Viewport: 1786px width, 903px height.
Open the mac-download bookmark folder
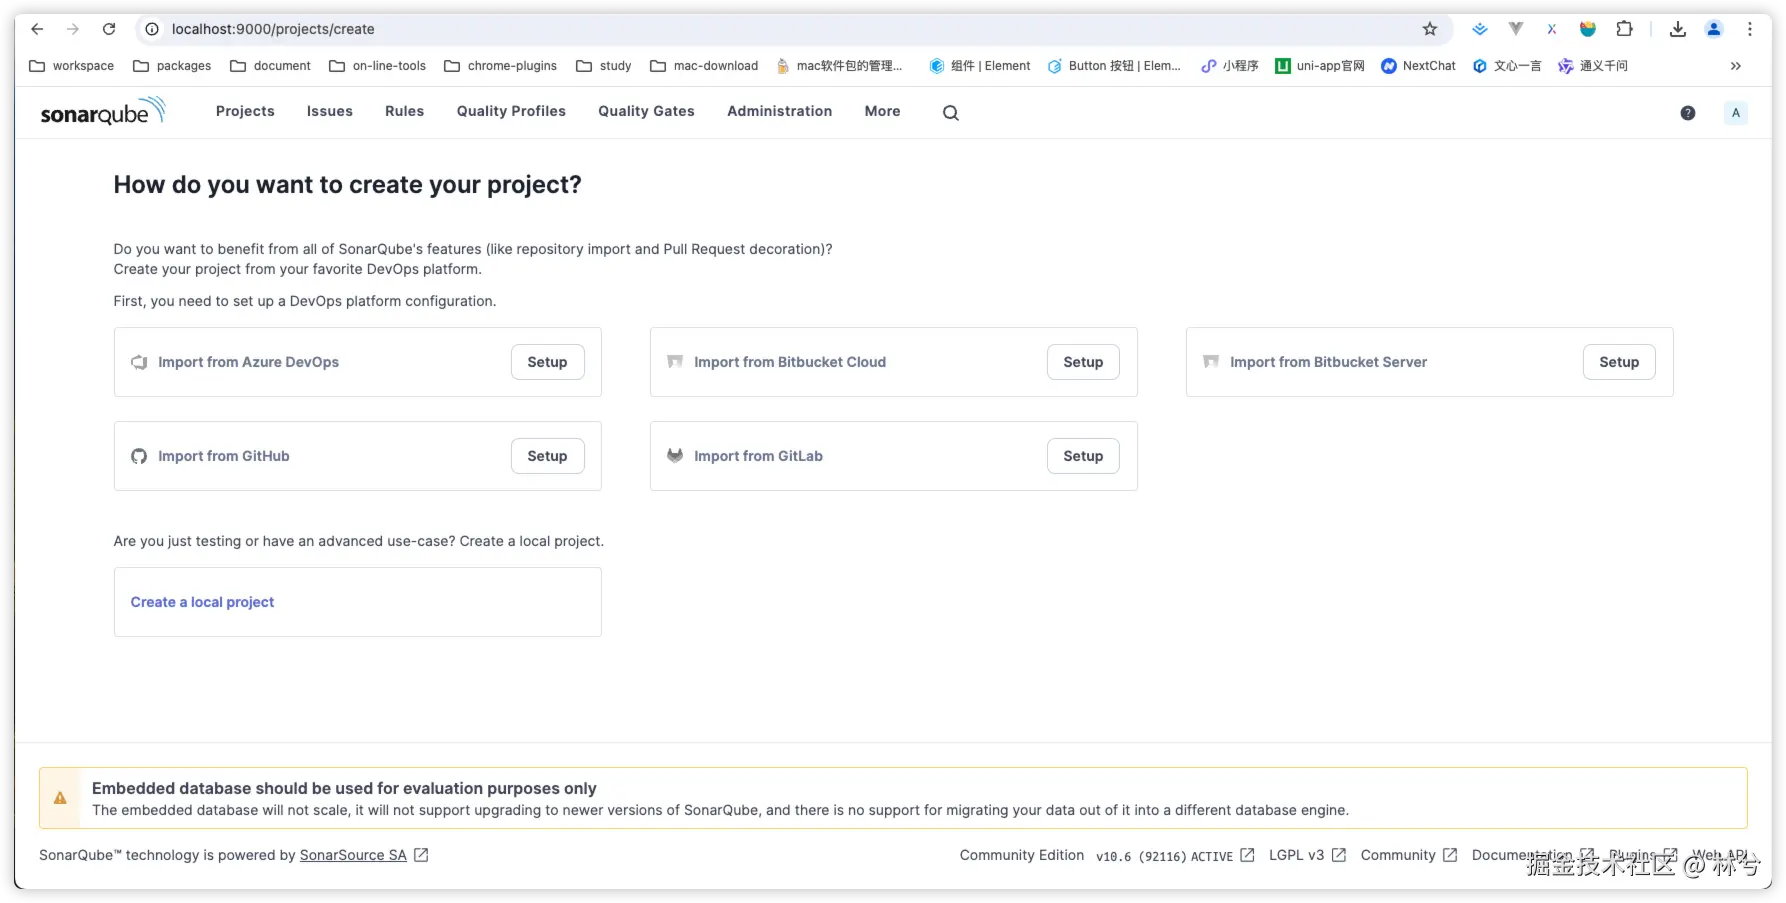(x=704, y=66)
